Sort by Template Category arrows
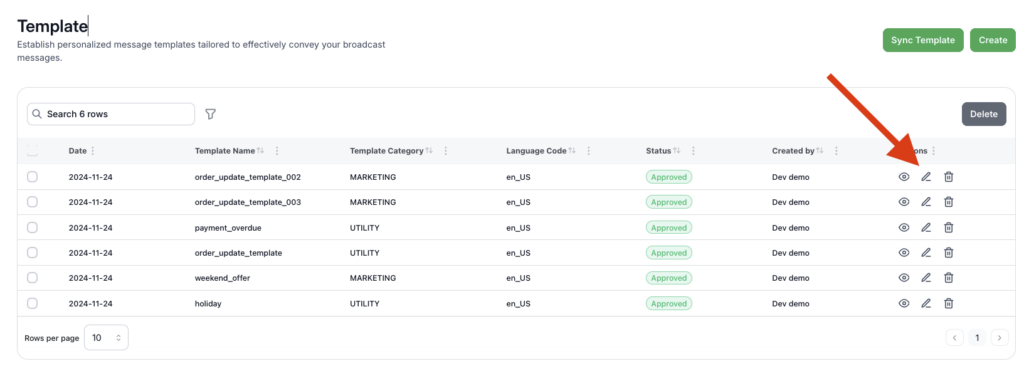 tap(429, 151)
